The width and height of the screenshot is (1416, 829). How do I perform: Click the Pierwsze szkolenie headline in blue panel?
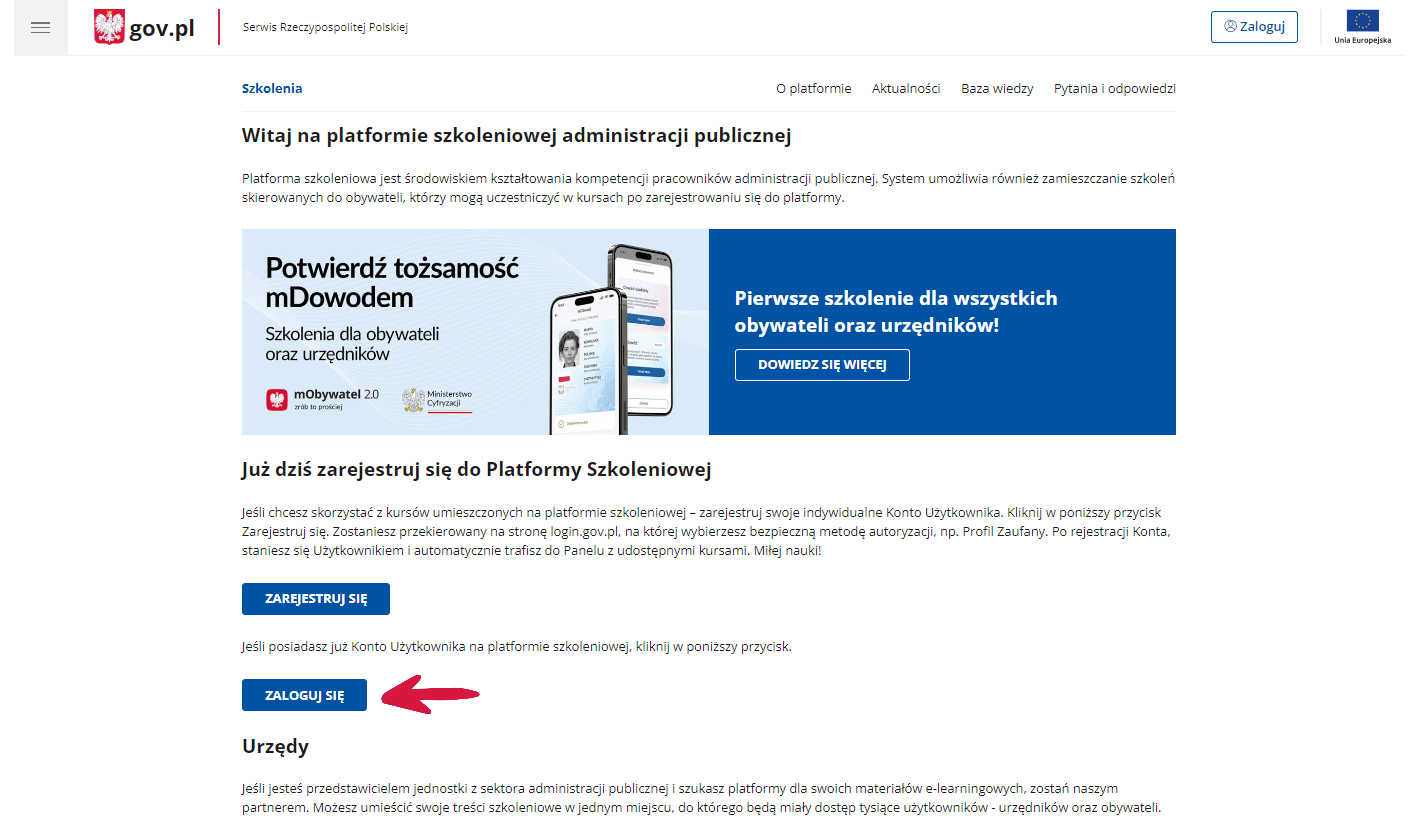(895, 311)
